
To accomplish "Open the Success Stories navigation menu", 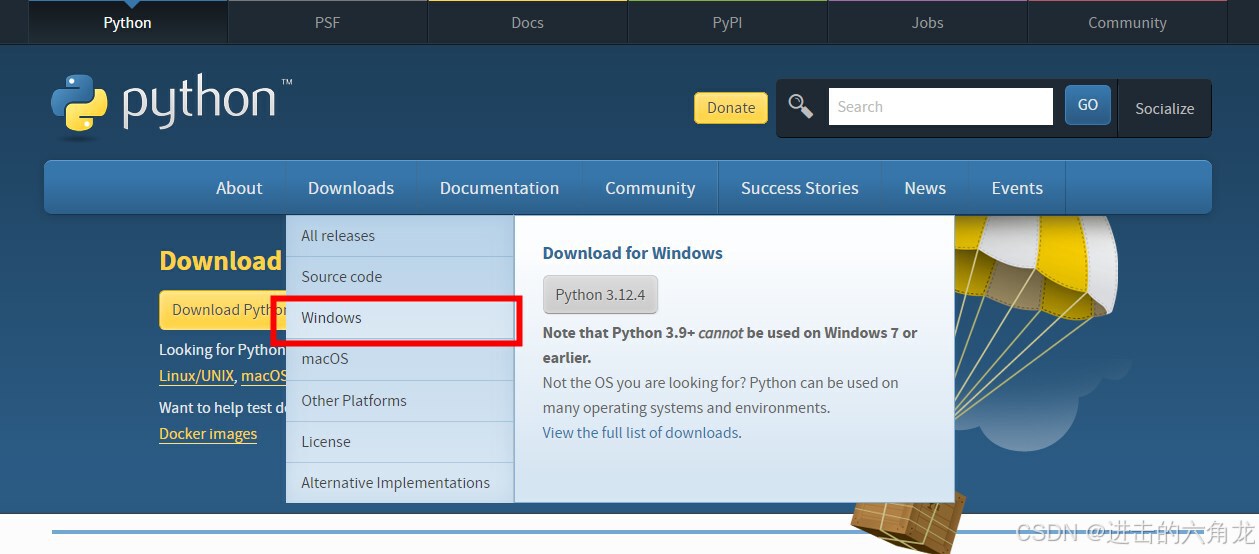I will (800, 188).
